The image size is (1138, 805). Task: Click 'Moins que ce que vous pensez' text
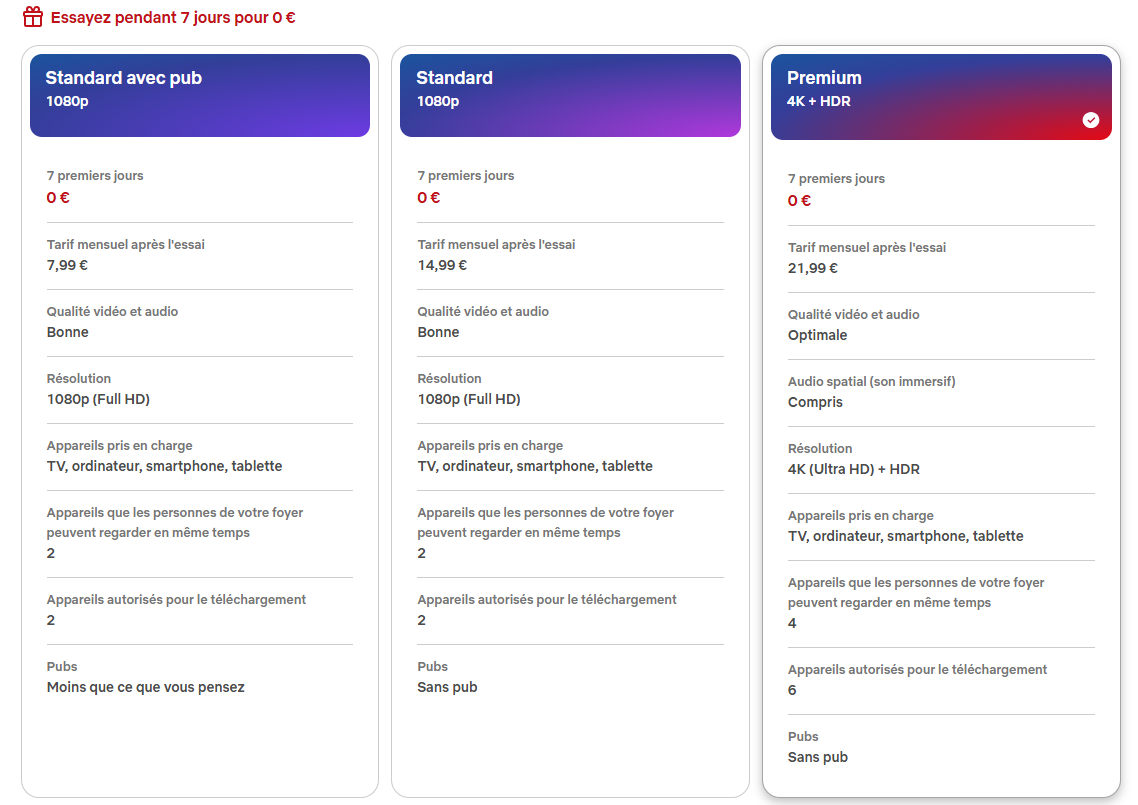pos(146,687)
